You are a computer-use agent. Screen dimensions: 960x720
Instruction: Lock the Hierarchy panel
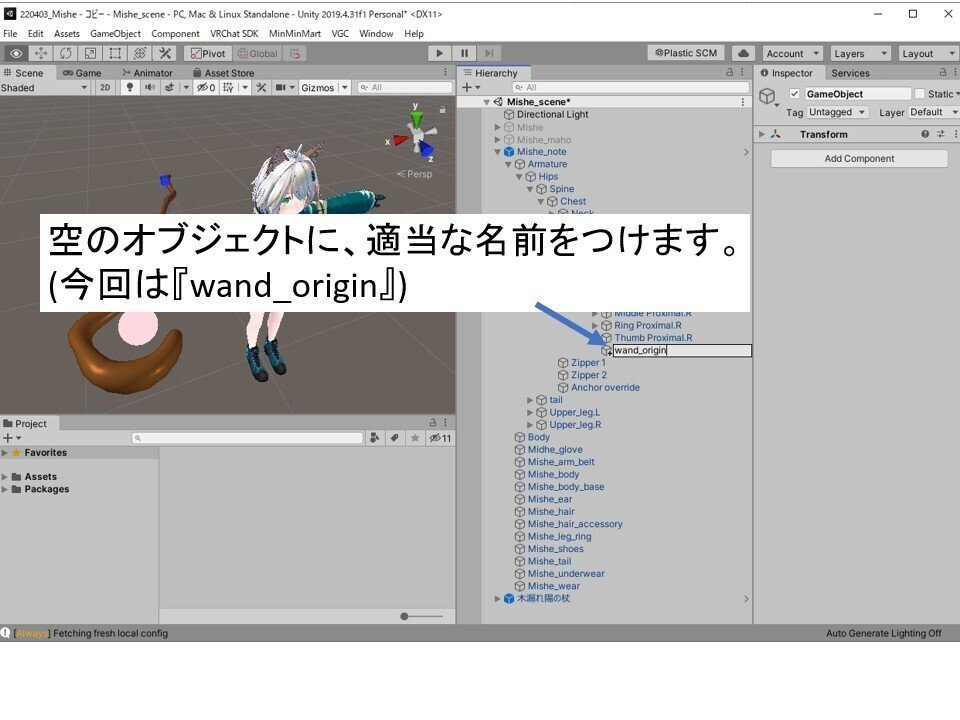pos(729,72)
